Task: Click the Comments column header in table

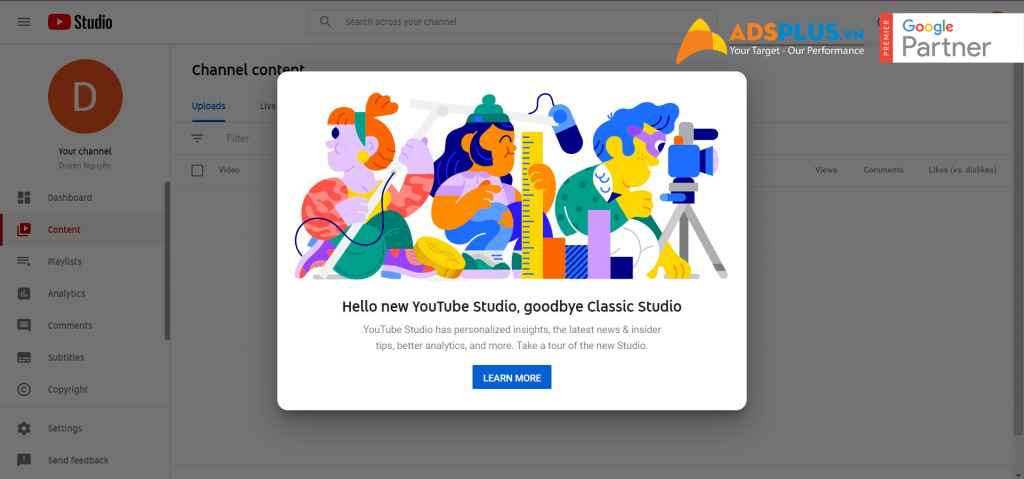Action: (883, 170)
